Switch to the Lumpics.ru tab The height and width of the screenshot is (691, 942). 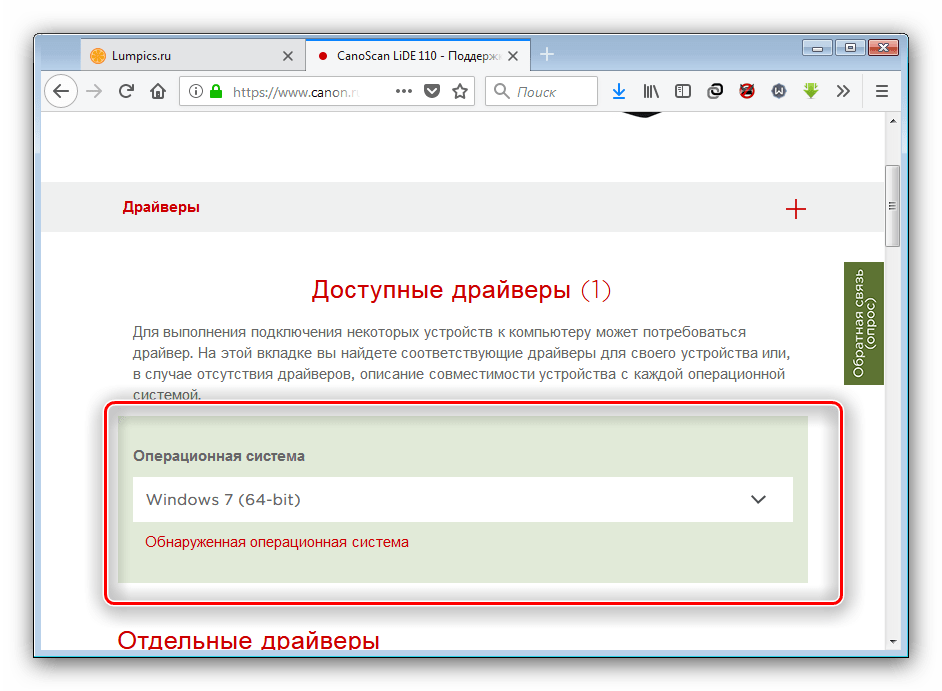click(180, 56)
